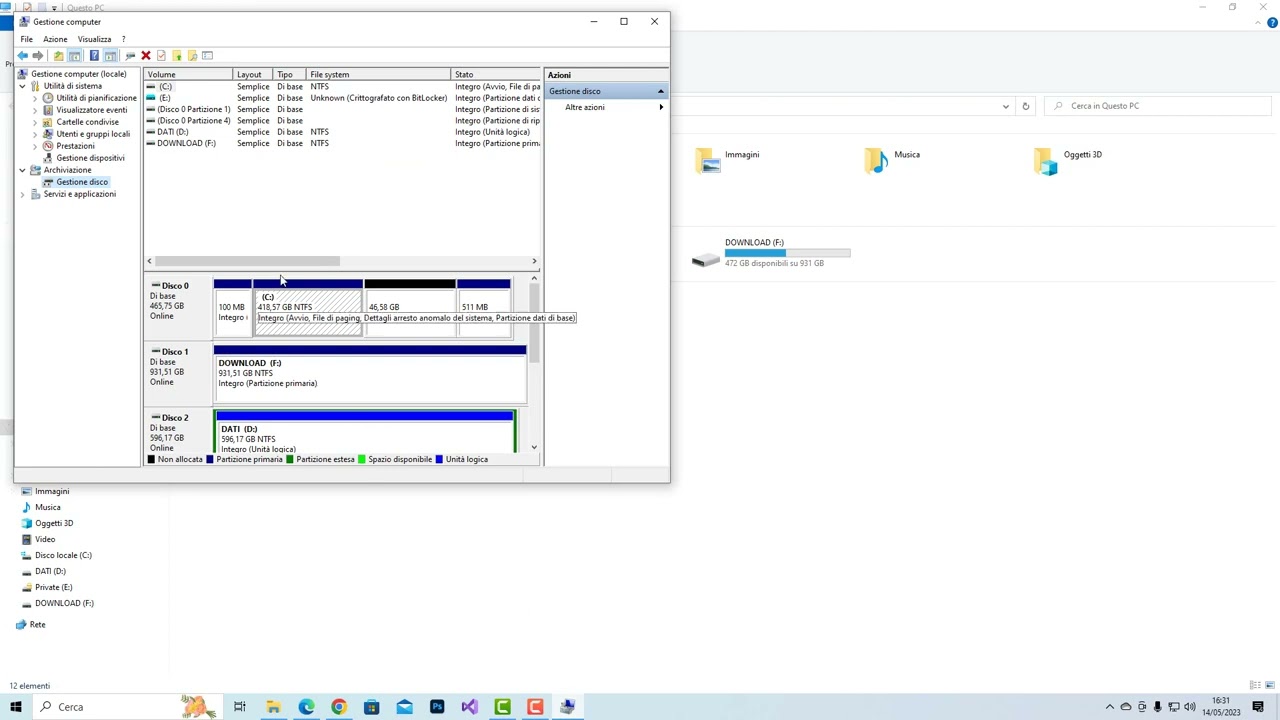1280x720 pixels.
Task: Open the ? help menu
Action: (x=123, y=39)
